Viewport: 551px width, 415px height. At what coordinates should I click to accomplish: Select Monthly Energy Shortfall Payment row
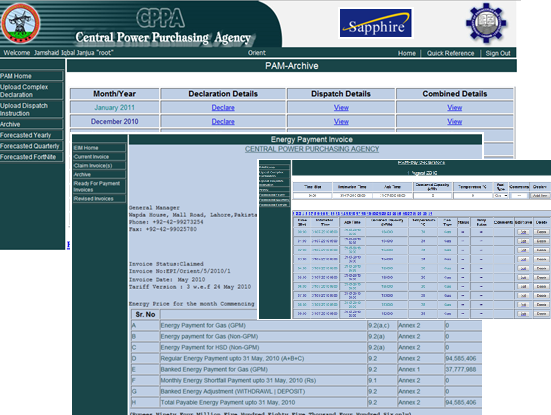(306, 380)
